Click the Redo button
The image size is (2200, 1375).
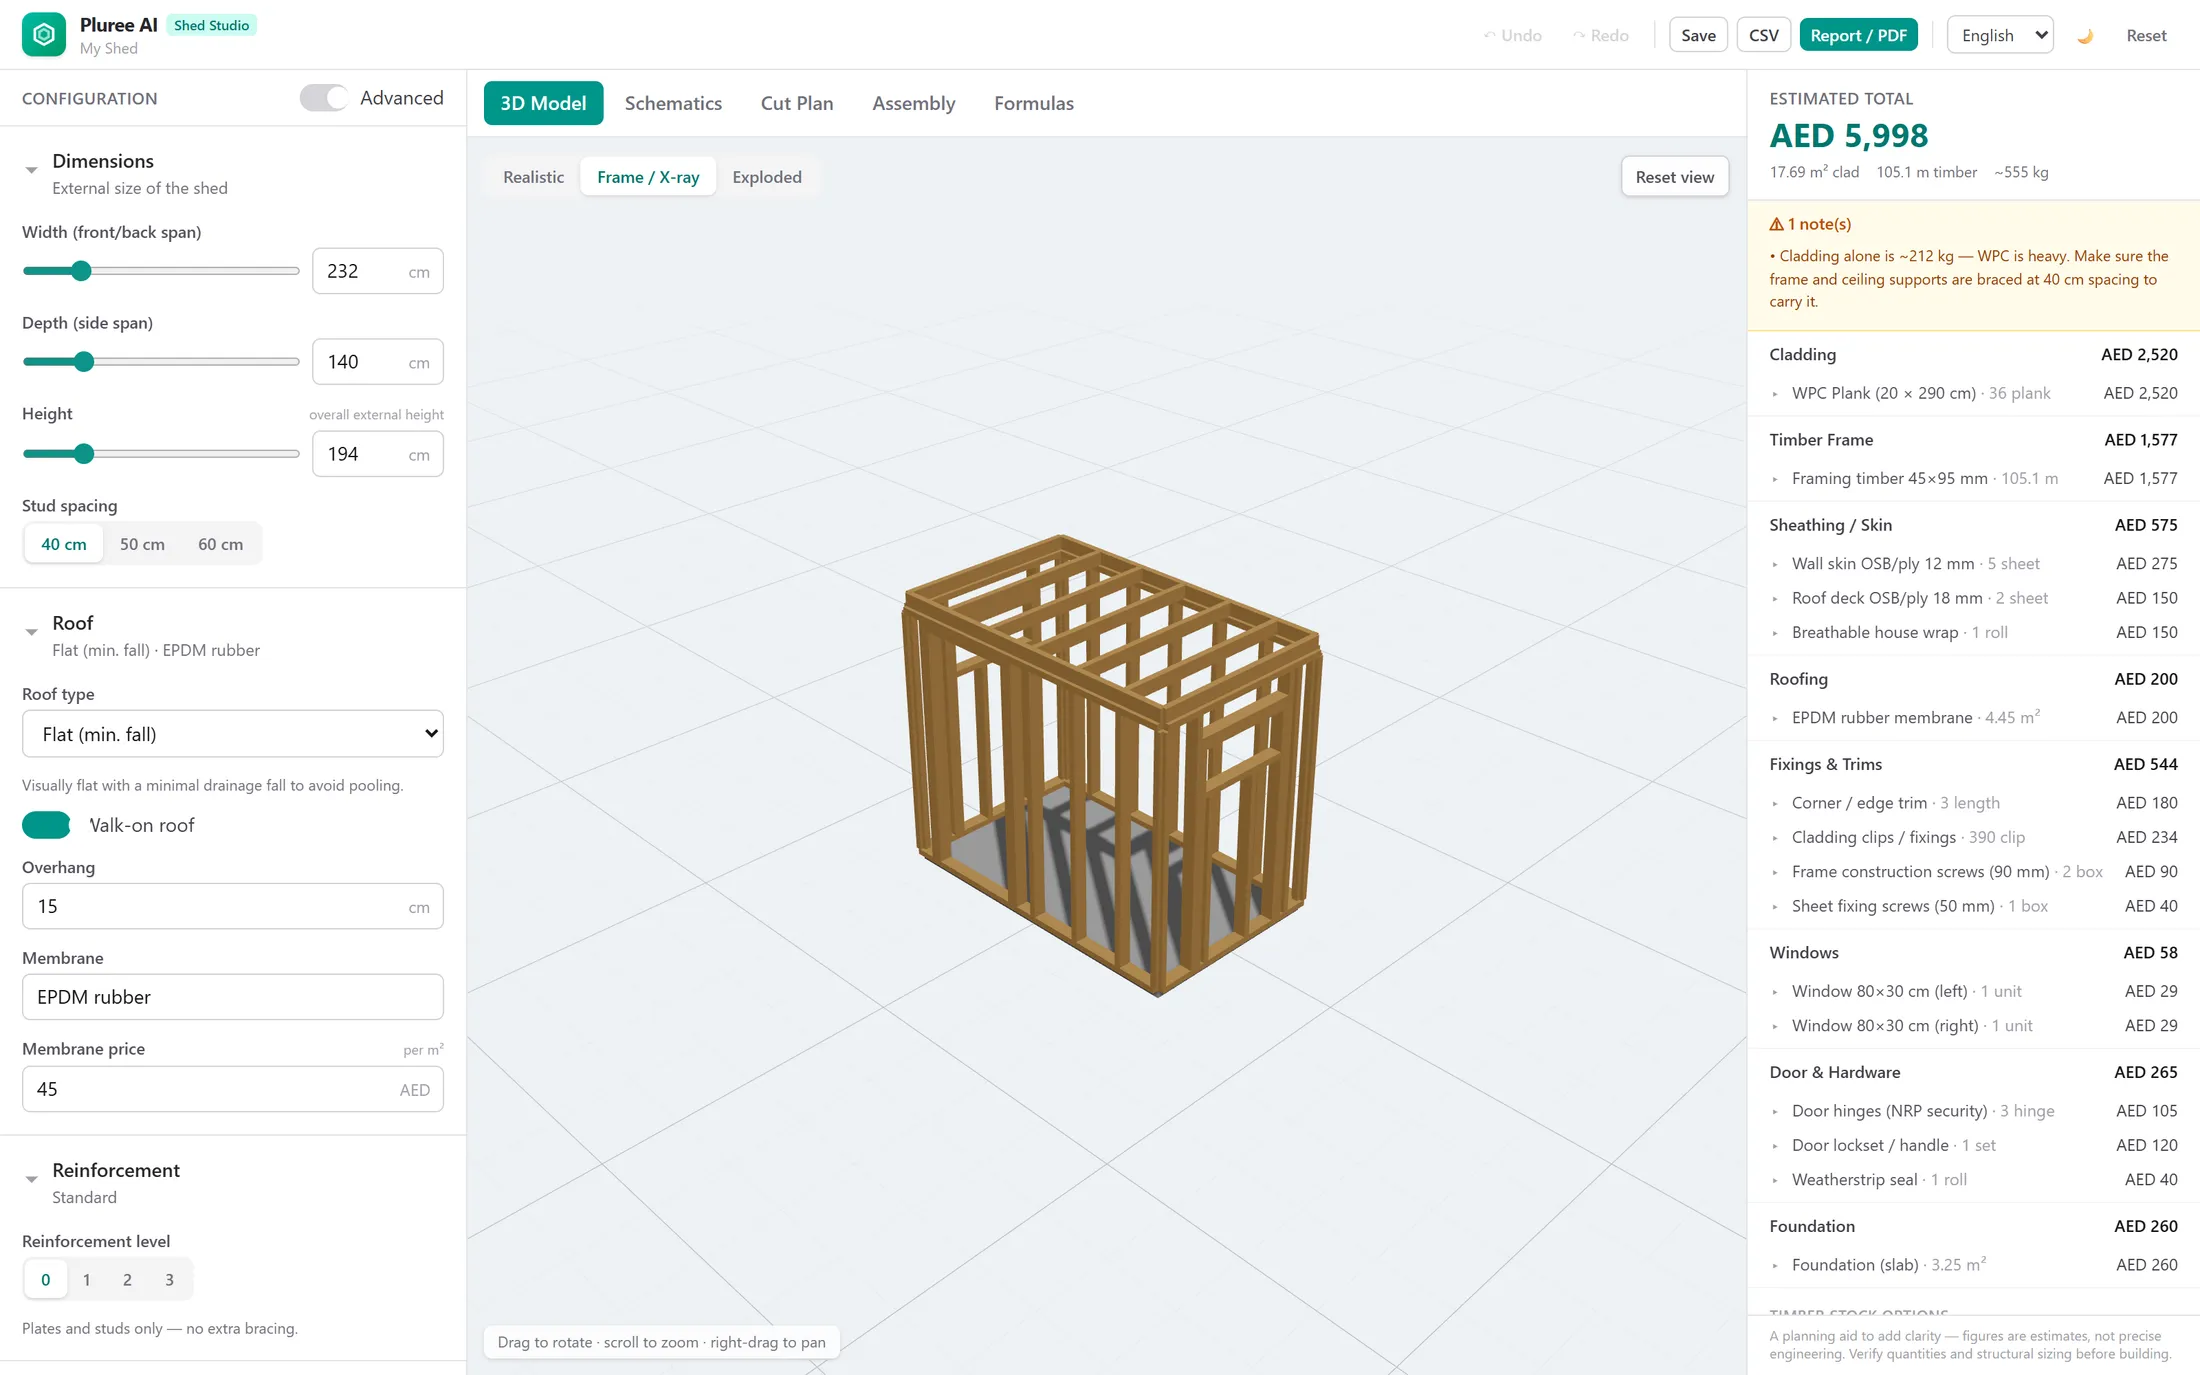pyautogui.click(x=1600, y=36)
